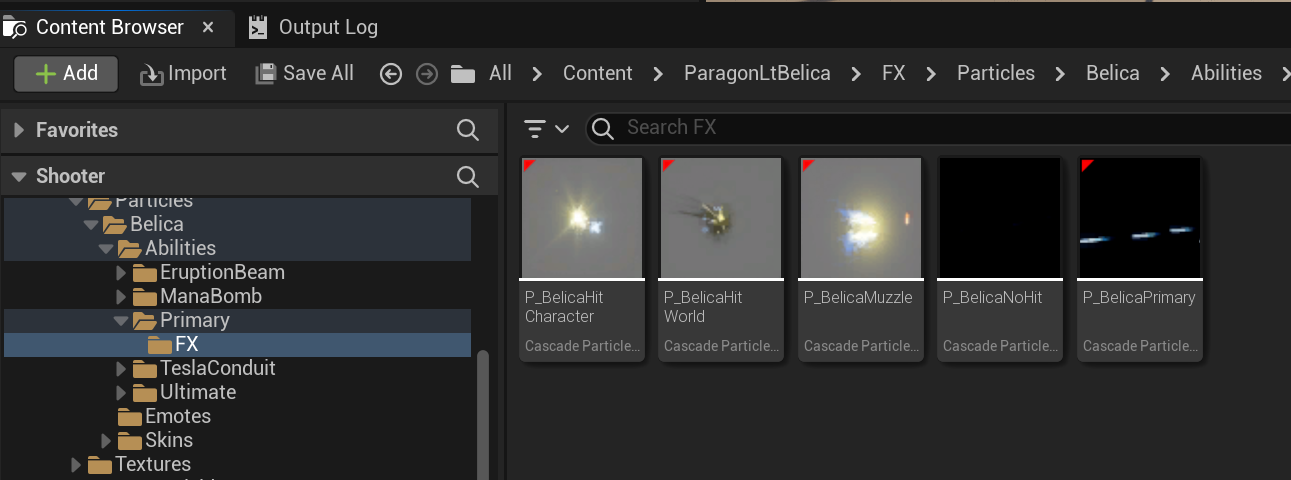Select the Belica breadcrumb in path bar

click(x=1113, y=73)
